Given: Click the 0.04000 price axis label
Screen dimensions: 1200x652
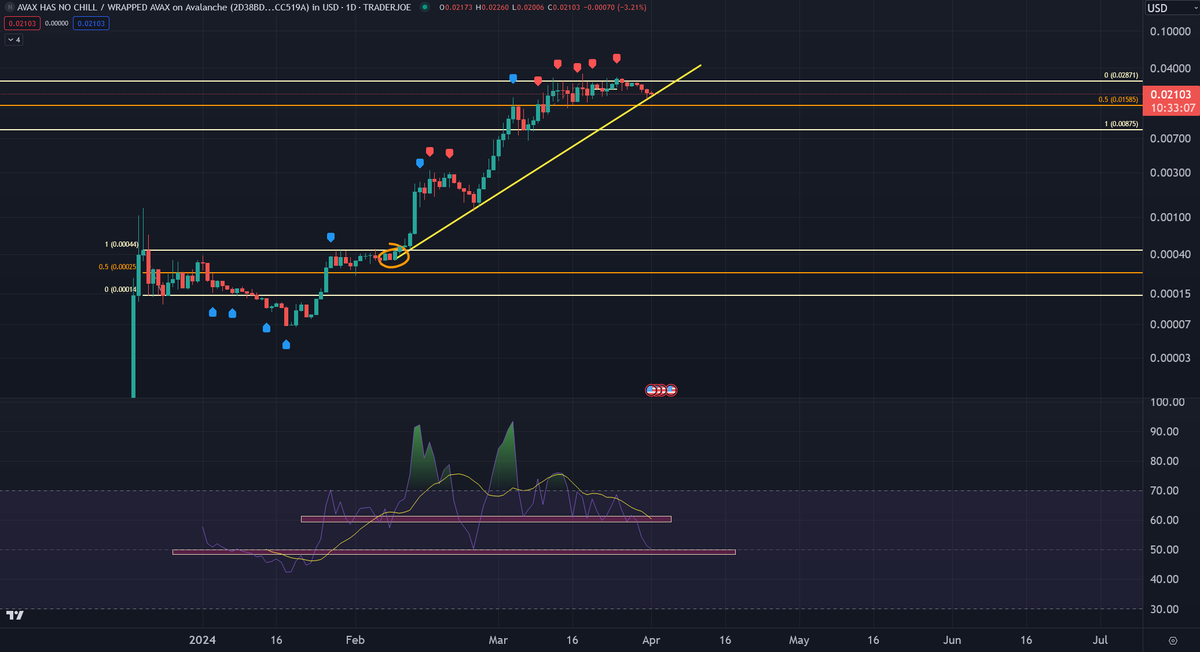Looking at the screenshot, I should 1169,68.
